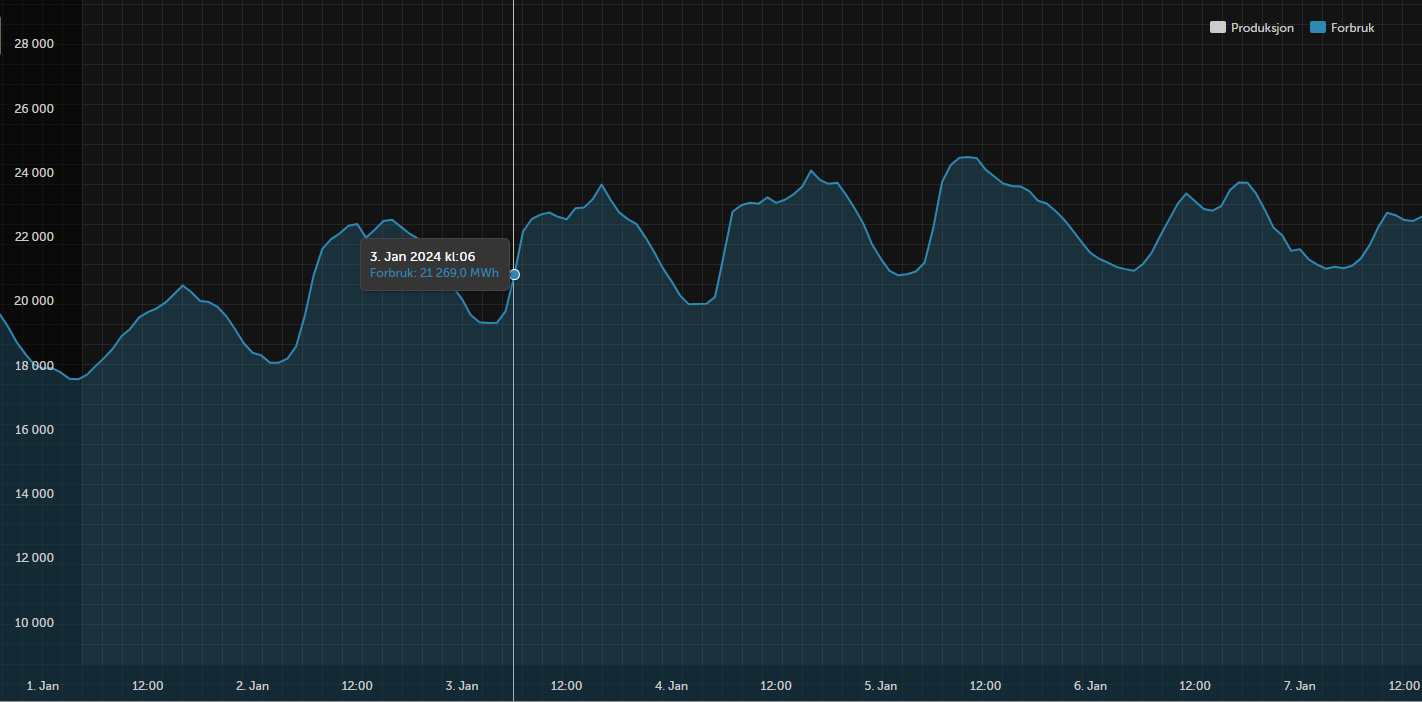Click the tooltip value 'Forbruk: 21 269,0 MWh'
1422x702 pixels.
pyautogui.click(x=434, y=273)
